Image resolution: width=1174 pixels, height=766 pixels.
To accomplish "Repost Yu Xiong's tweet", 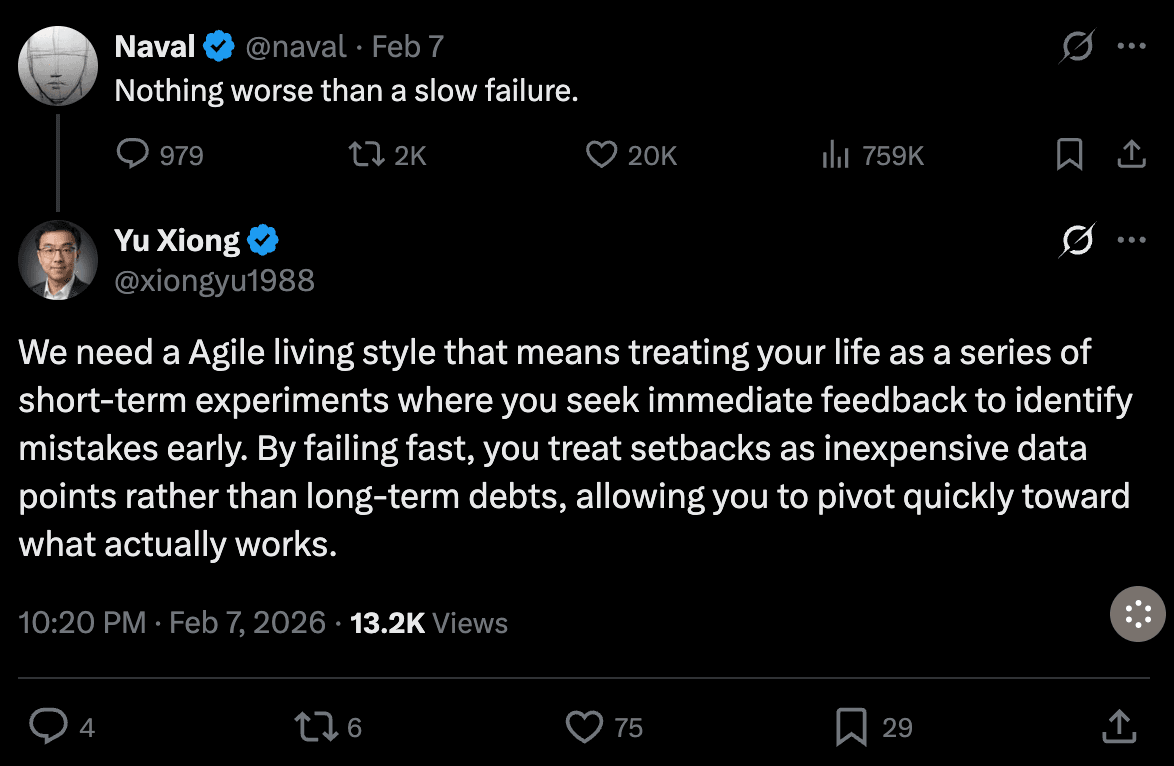I will [315, 727].
